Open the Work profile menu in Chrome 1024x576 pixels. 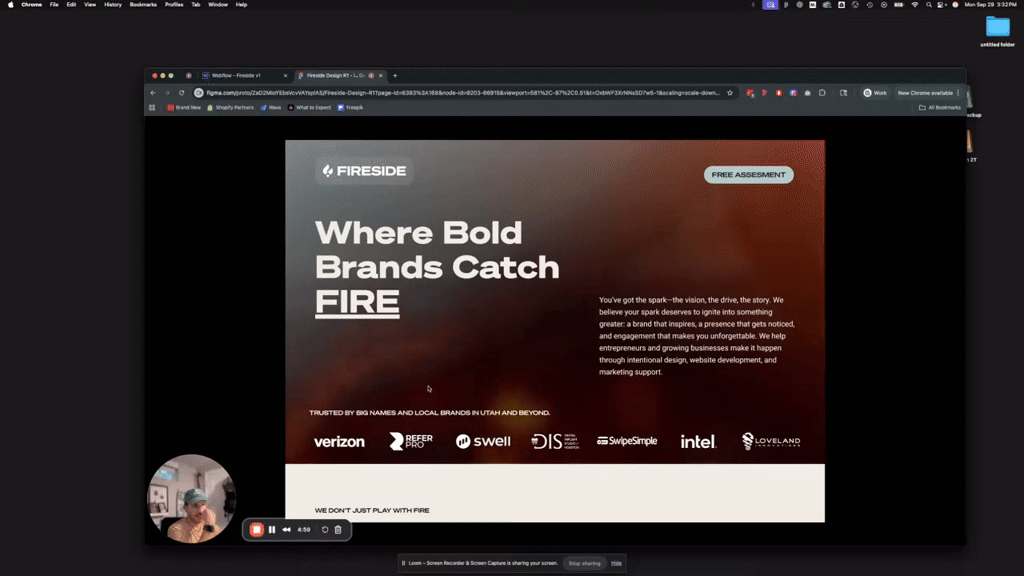(x=875, y=93)
